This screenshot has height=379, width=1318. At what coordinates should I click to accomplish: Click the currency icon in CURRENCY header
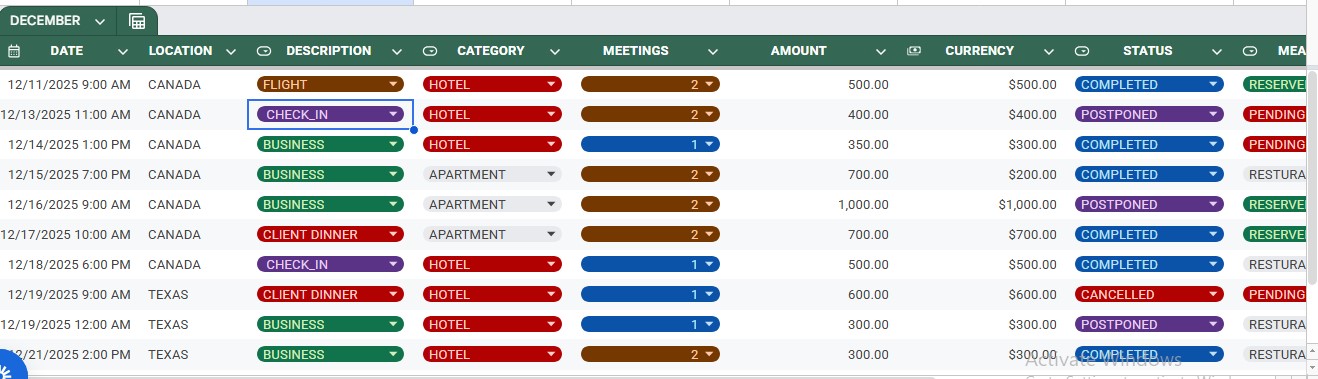pyautogui.click(x=914, y=51)
